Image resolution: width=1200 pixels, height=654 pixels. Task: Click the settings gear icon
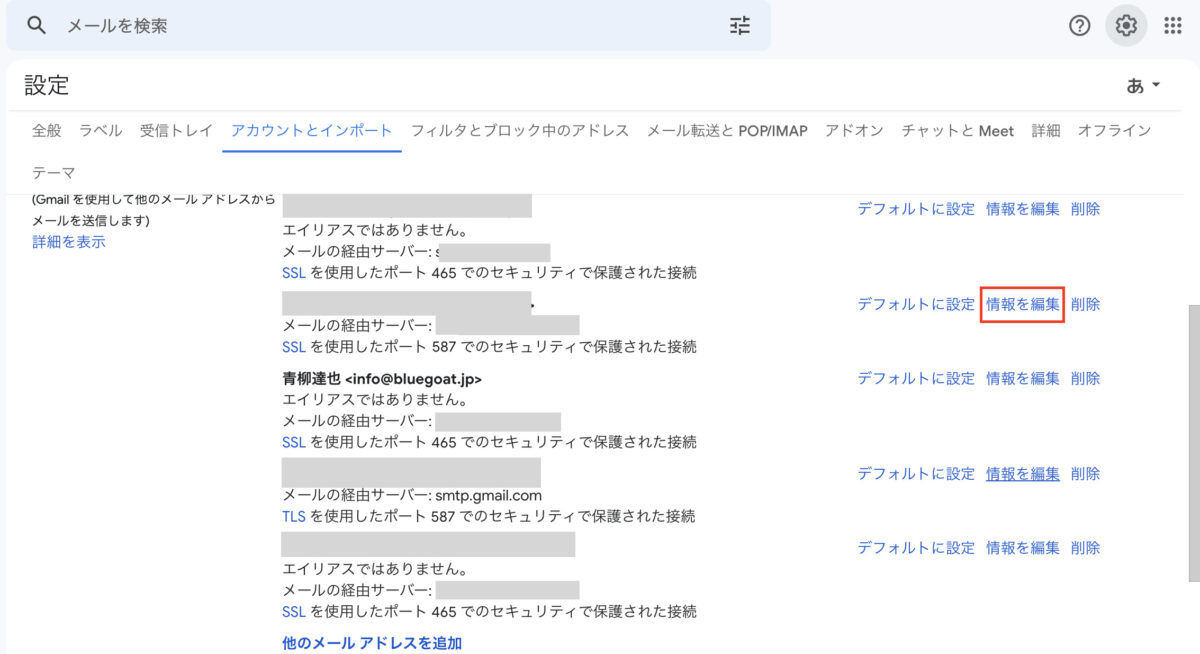point(1126,26)
